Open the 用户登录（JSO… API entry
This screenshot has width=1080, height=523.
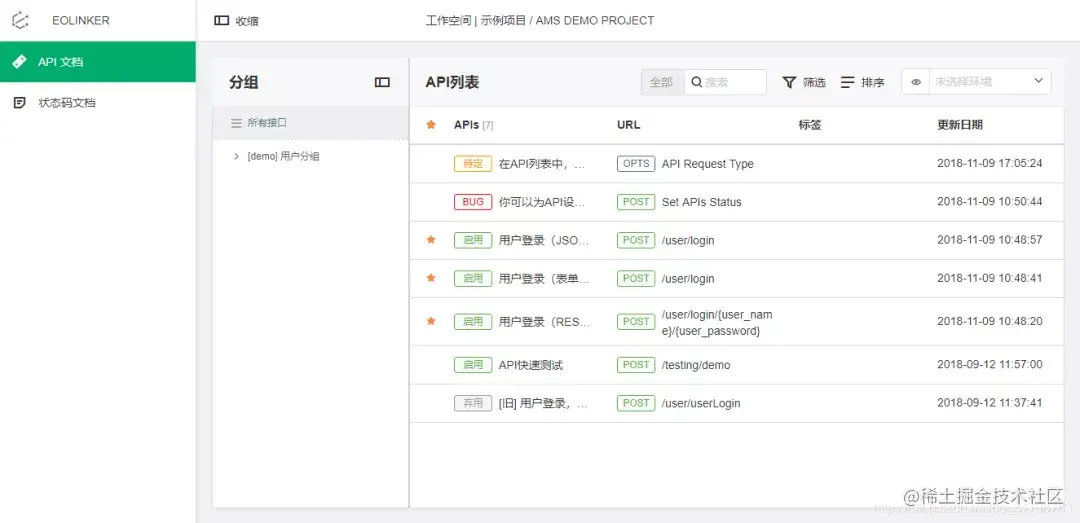tap(544, 240)
